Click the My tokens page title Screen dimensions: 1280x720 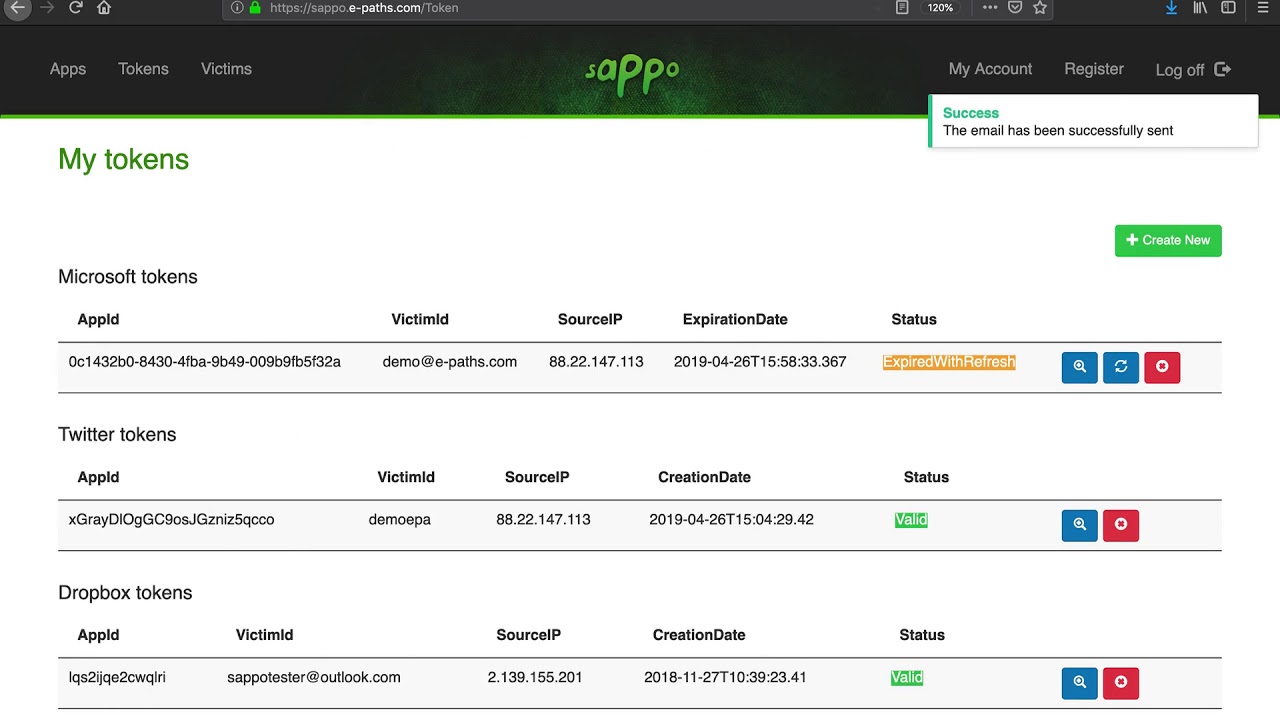click(124, 159)
